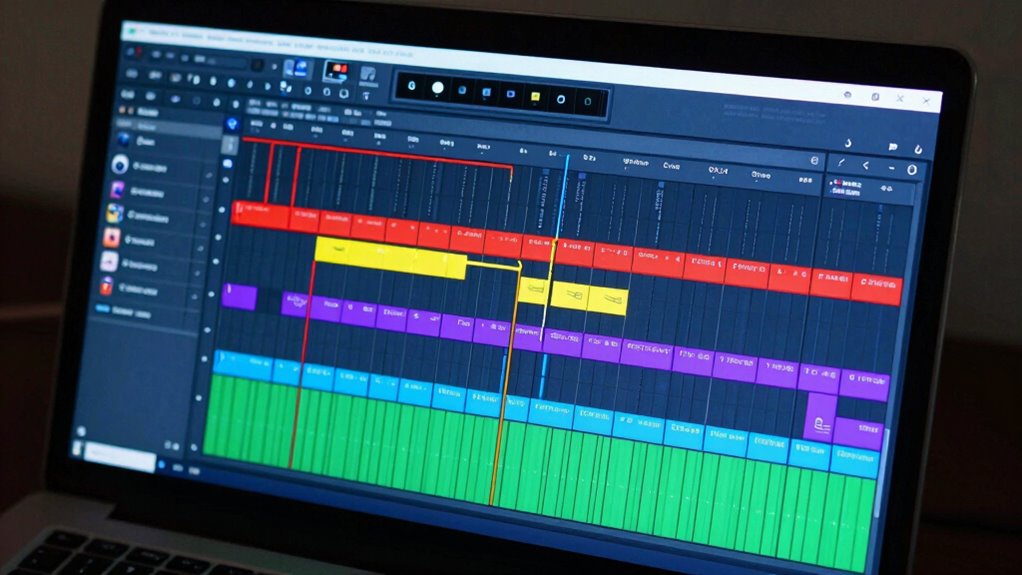This screenshot has width=1022, height=575.
Task: Collapse the right panel using the left chevron
Action: point(866,165)
